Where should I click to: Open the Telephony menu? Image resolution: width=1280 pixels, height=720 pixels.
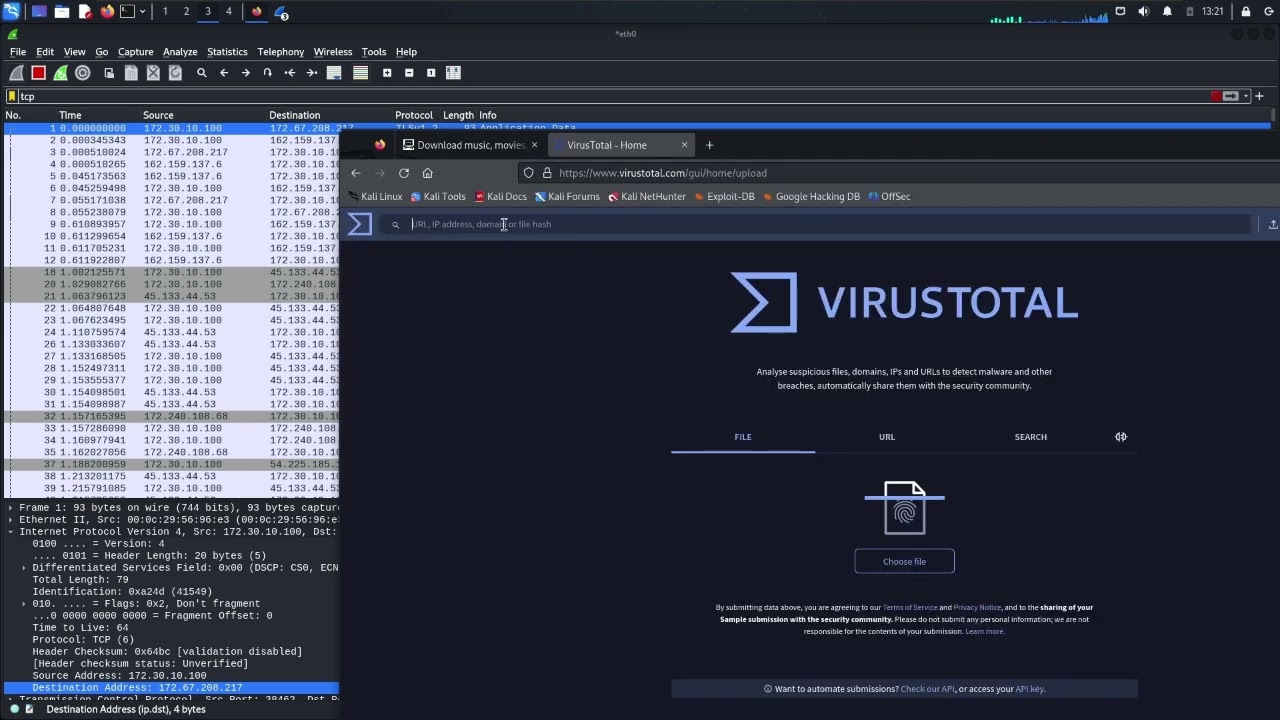[280, 52]
